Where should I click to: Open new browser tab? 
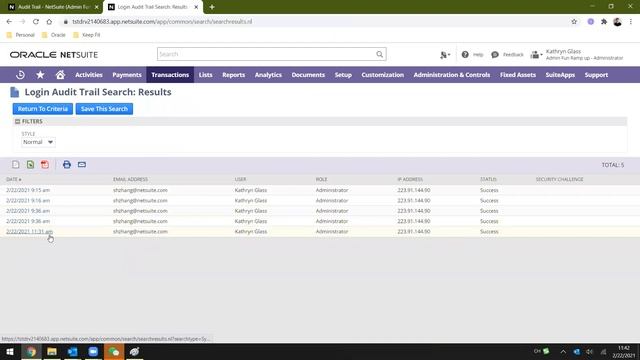pyautogui.click(x=212, y=7)
